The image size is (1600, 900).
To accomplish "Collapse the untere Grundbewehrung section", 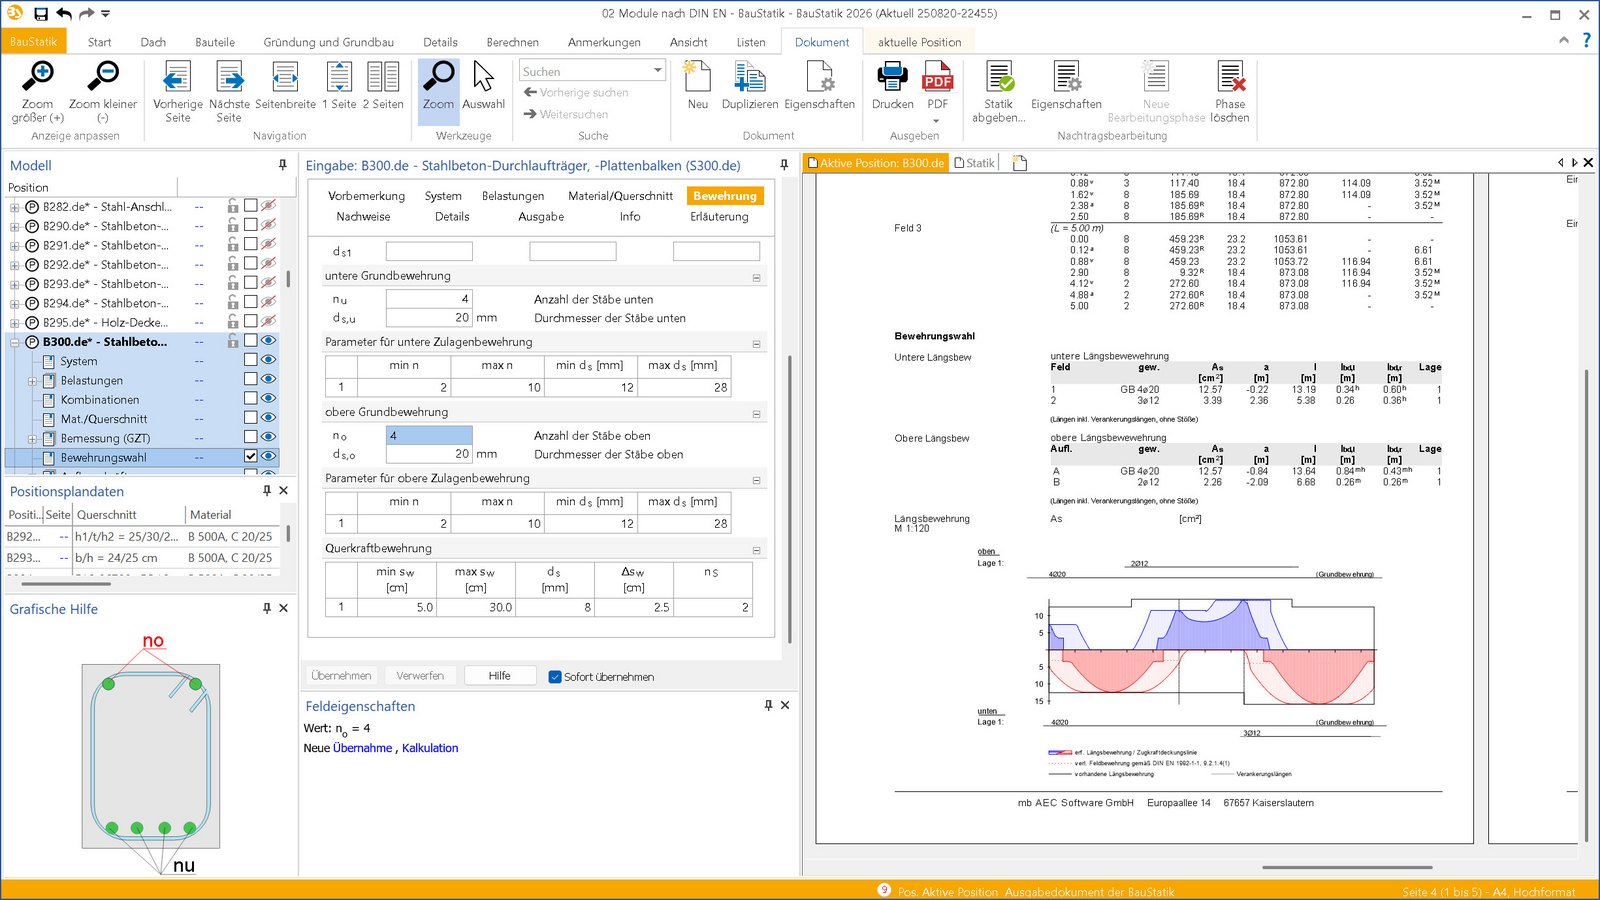I will 756,277.
